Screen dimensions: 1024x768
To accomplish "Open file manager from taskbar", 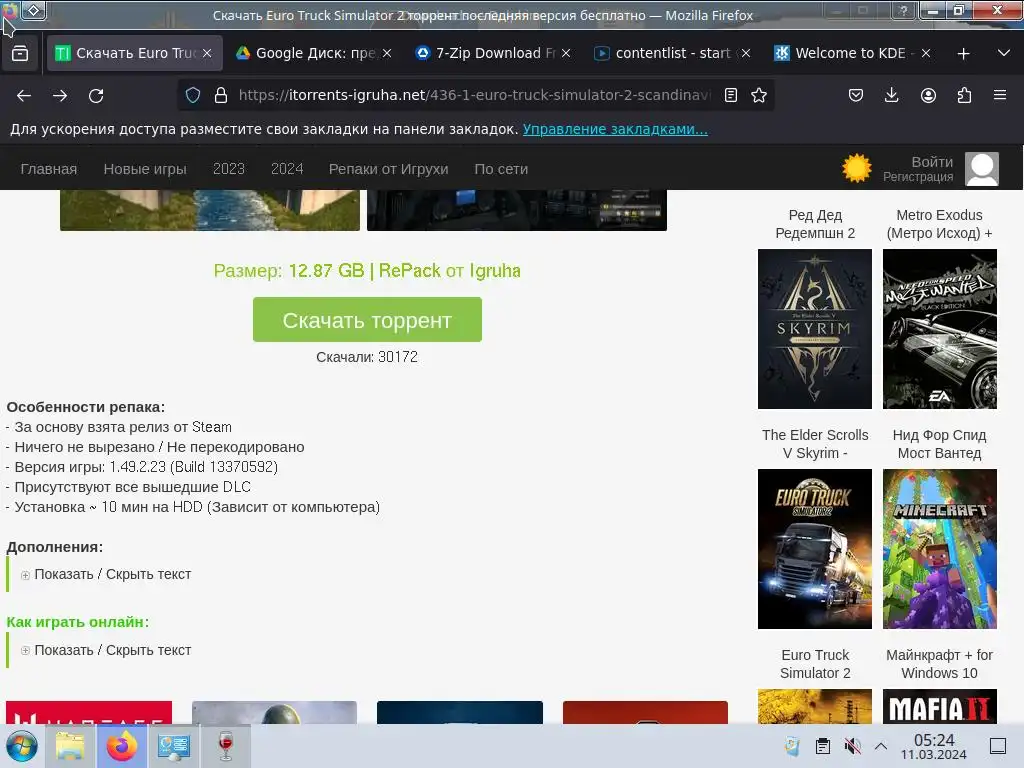I will pos(70,746).
